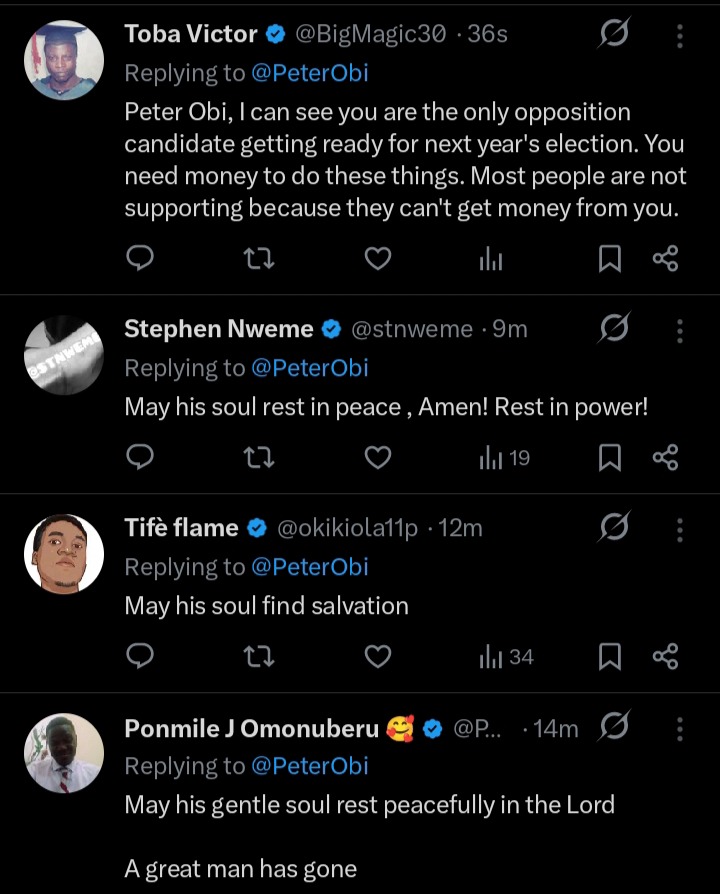View analytics on Tifè flame's reply
The height and width of the screenshot is (894, 720).
[x=507, y=657]
